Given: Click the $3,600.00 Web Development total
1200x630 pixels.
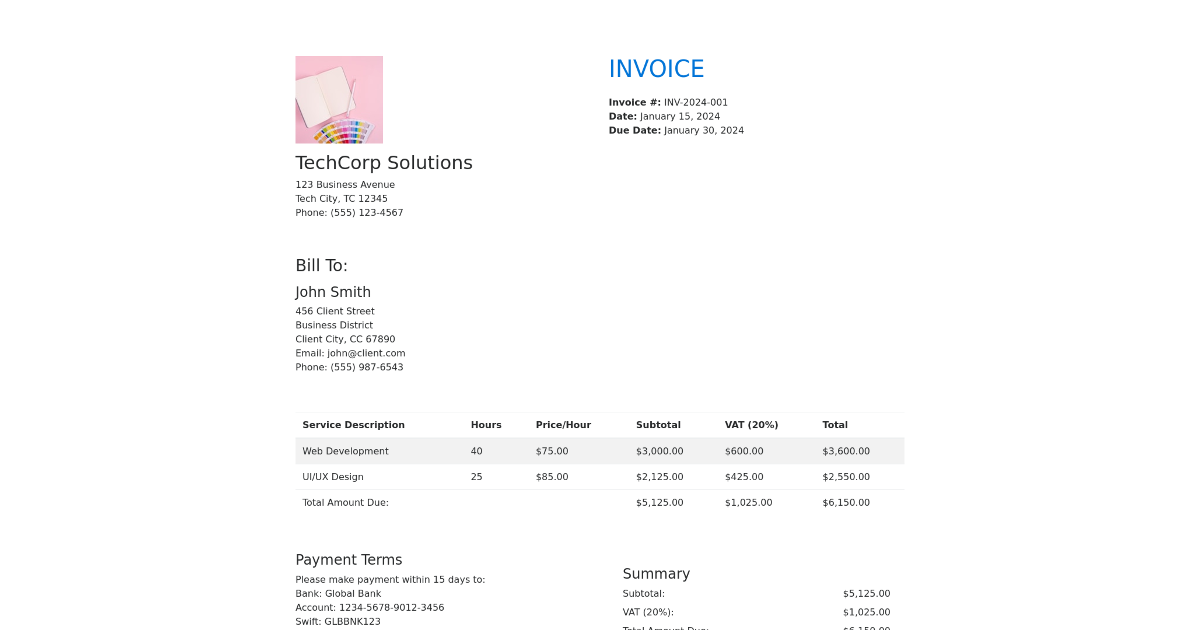Looking at the screenshot, I should (846, 451).
